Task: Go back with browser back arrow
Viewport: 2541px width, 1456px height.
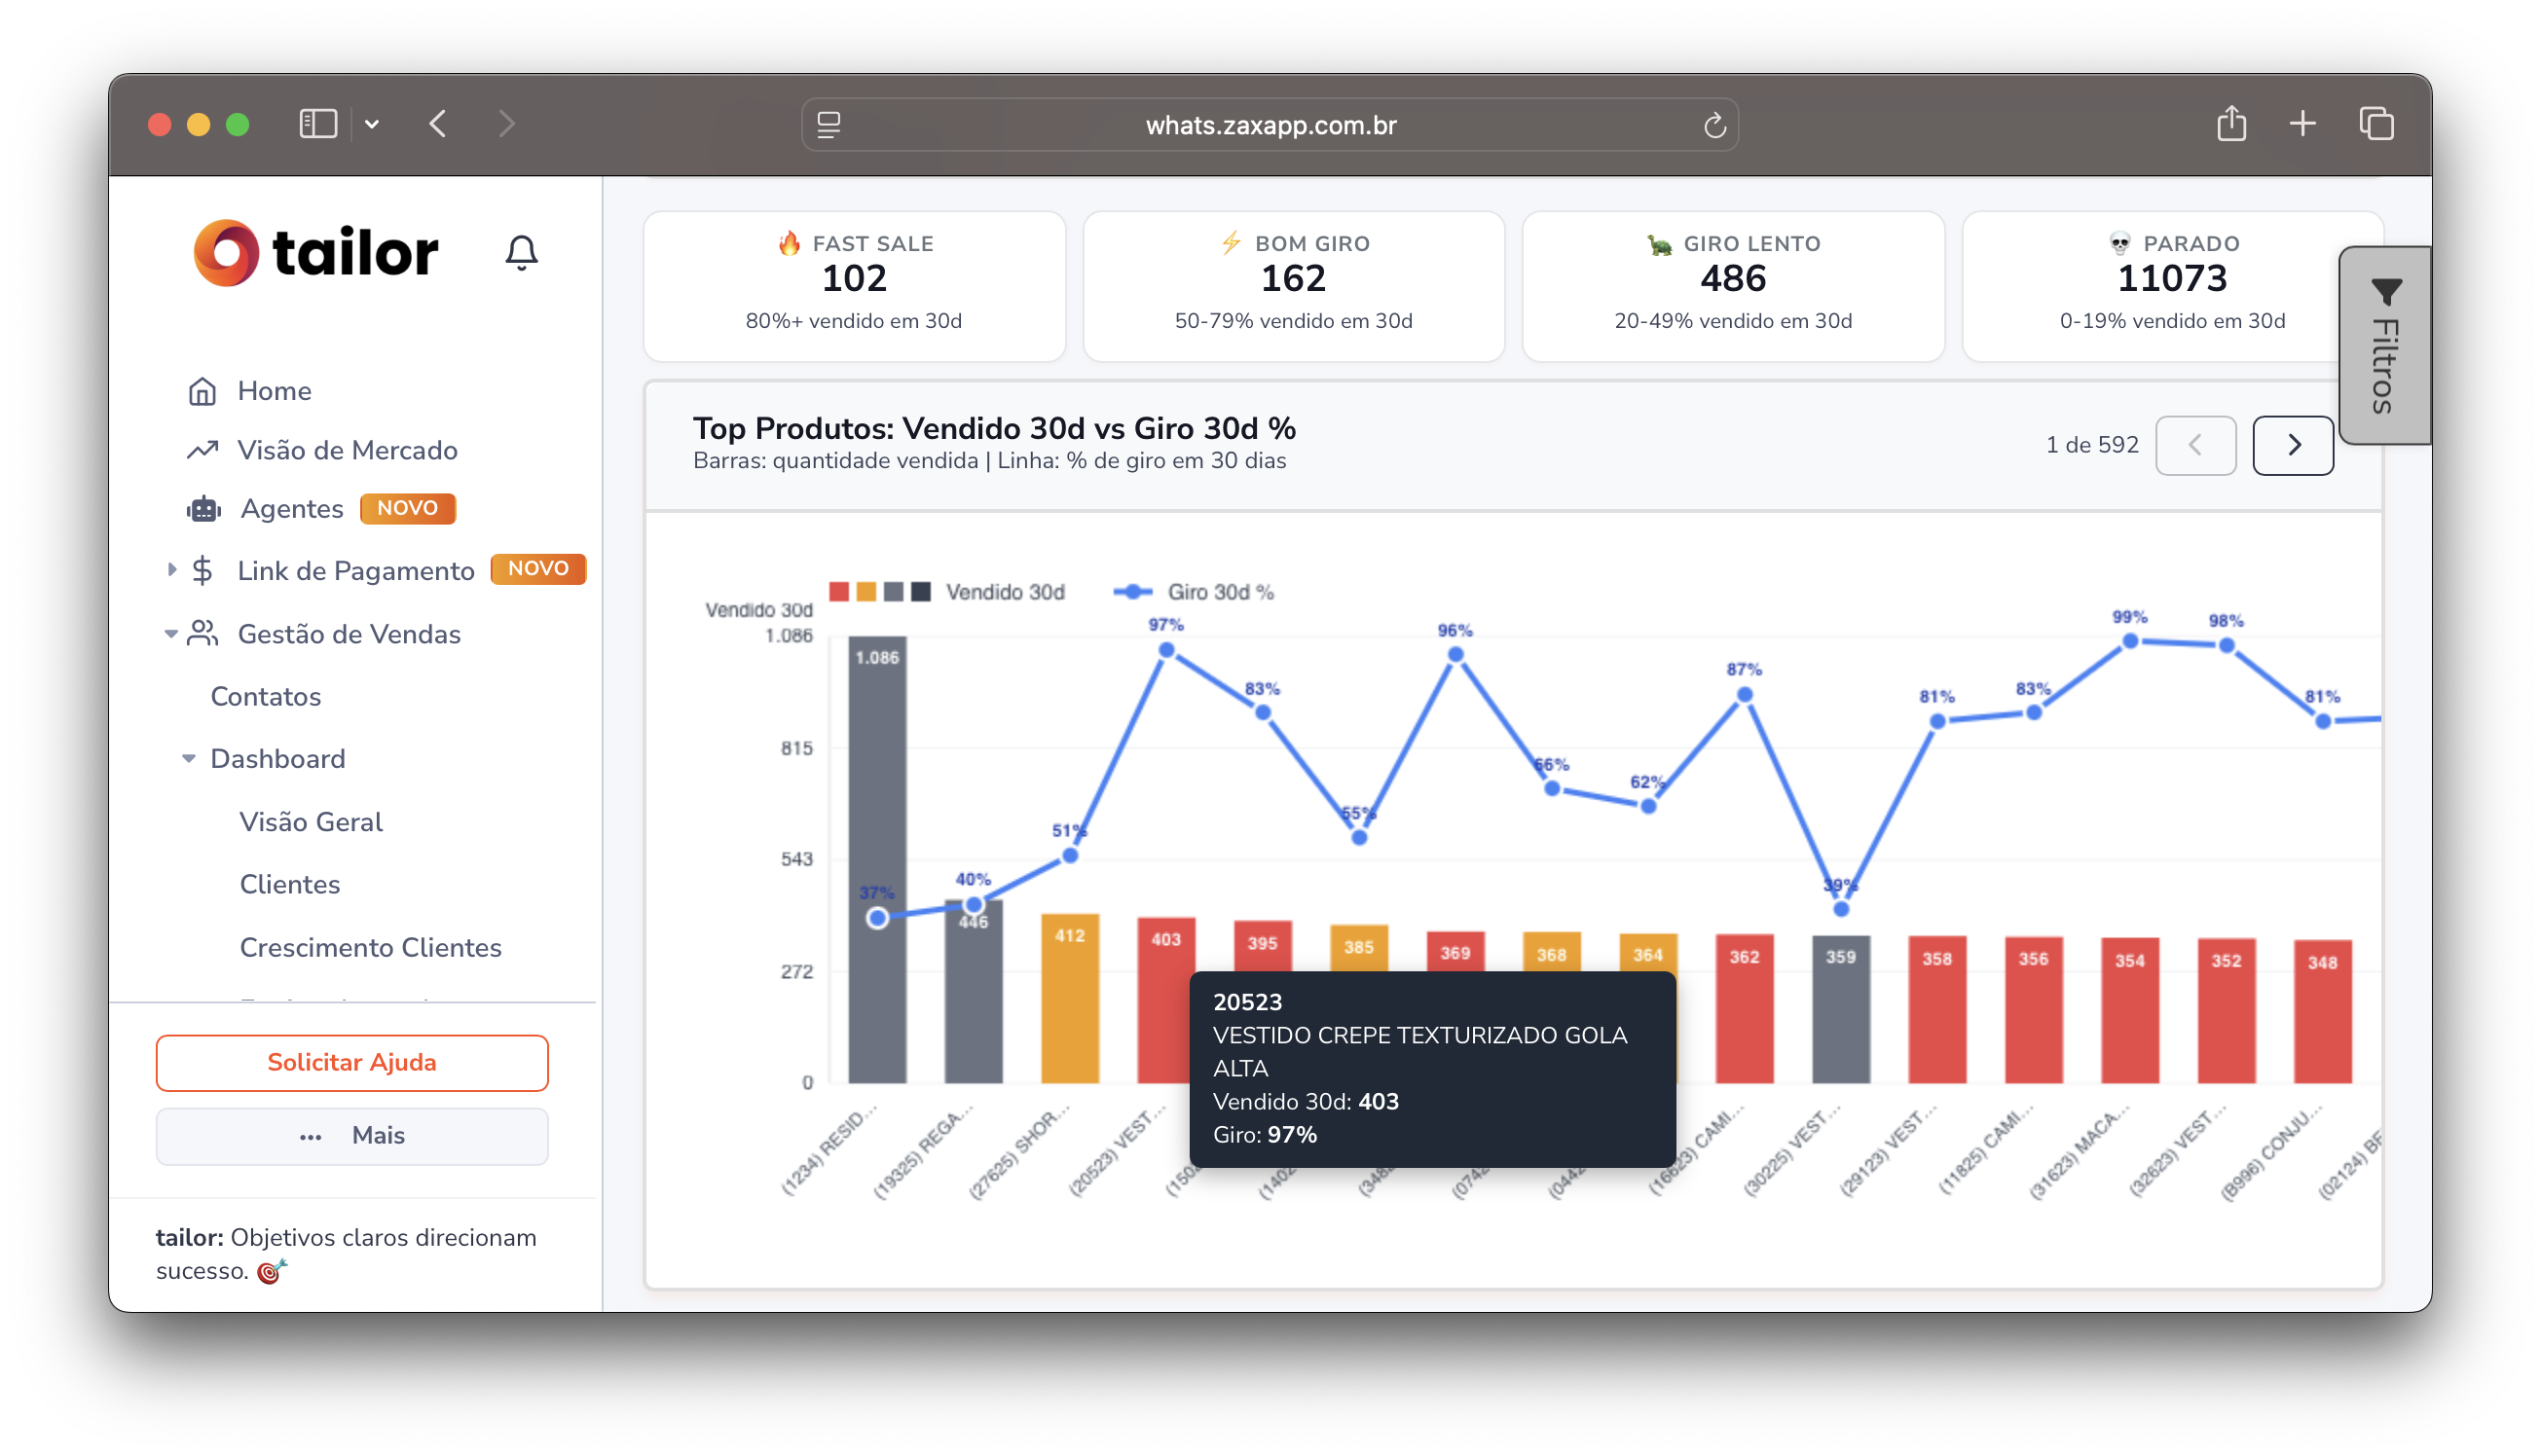Action: [438, 124]
